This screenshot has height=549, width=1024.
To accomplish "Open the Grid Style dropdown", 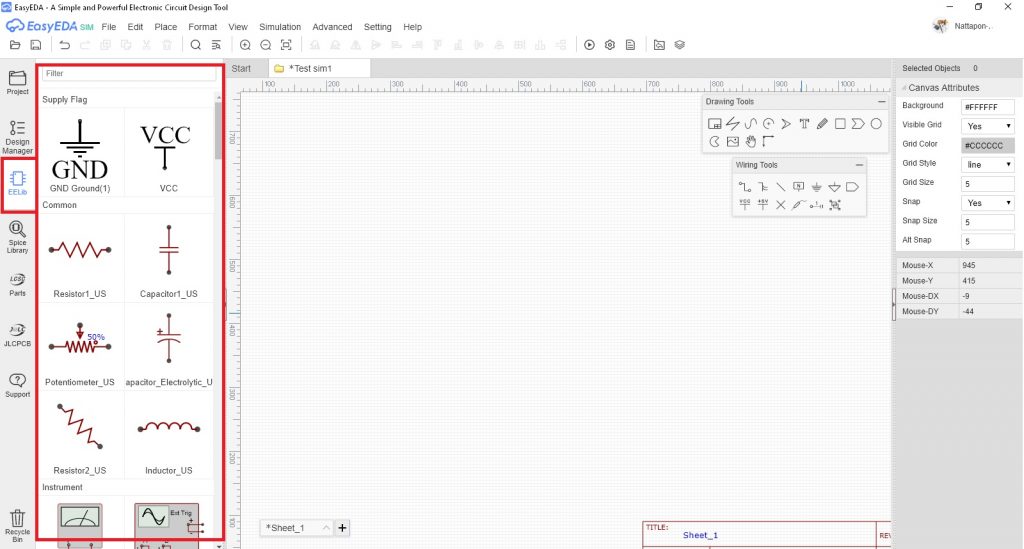I will [988, 165].
